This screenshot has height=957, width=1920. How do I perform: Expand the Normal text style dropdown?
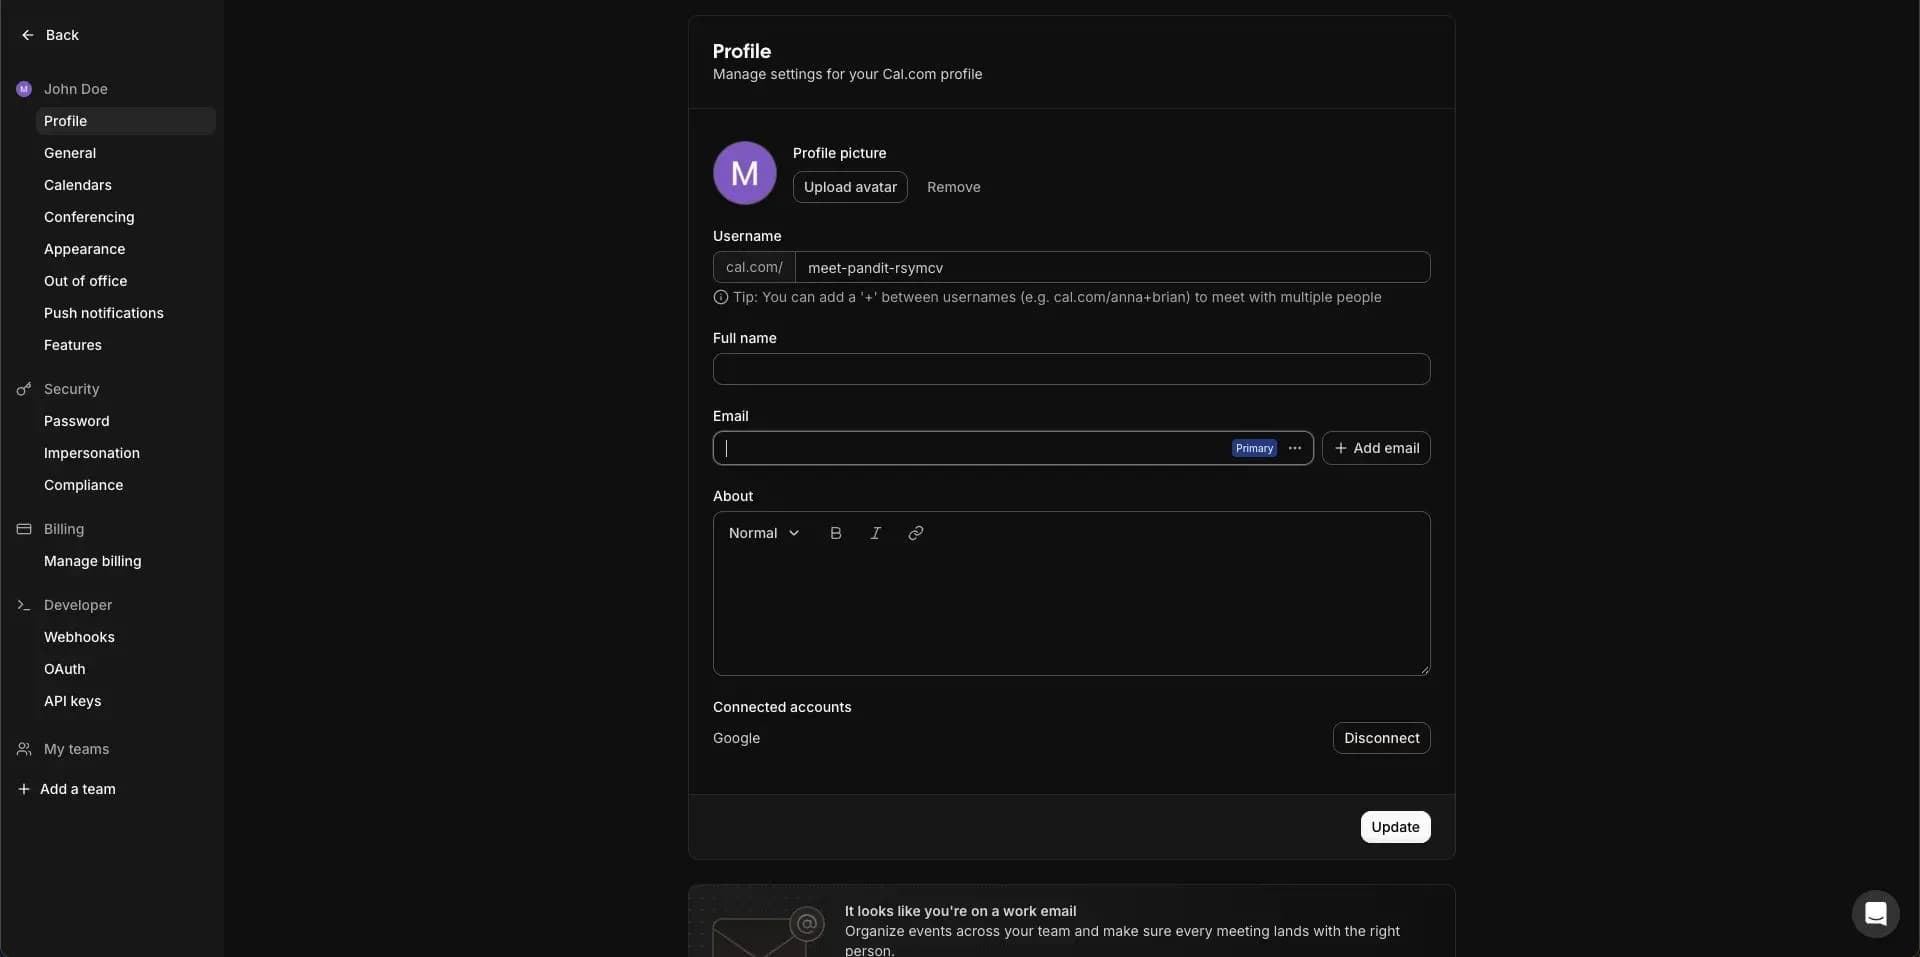tap(764, 533)
